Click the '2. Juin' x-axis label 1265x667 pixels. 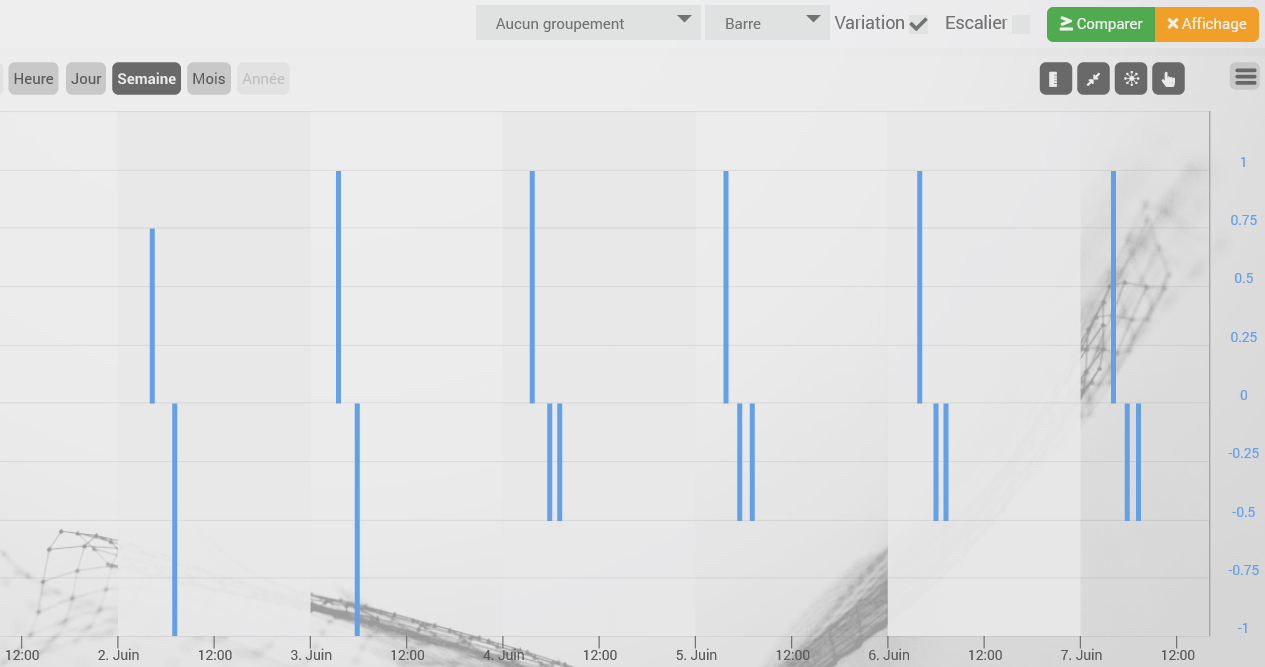pos(118,655)
